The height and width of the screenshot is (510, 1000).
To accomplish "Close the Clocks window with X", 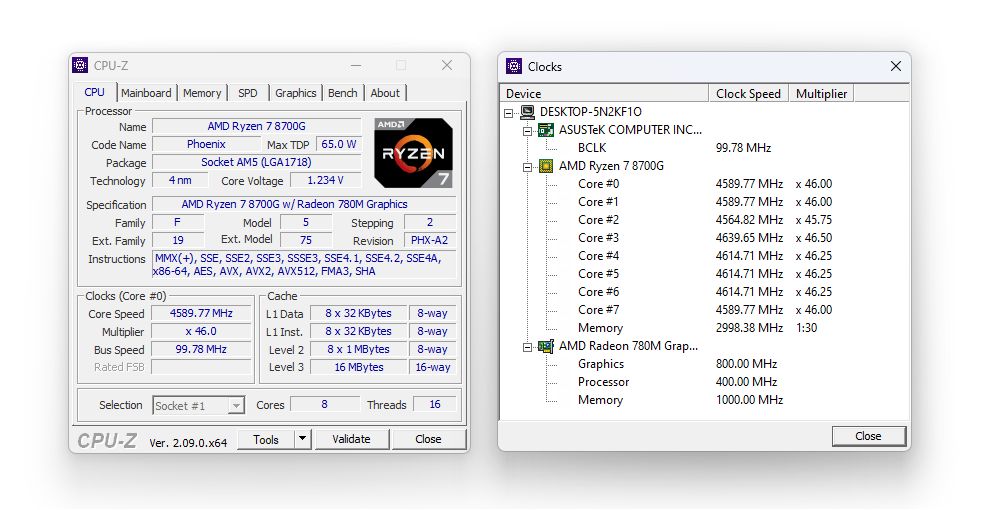I will pos(895,66).
